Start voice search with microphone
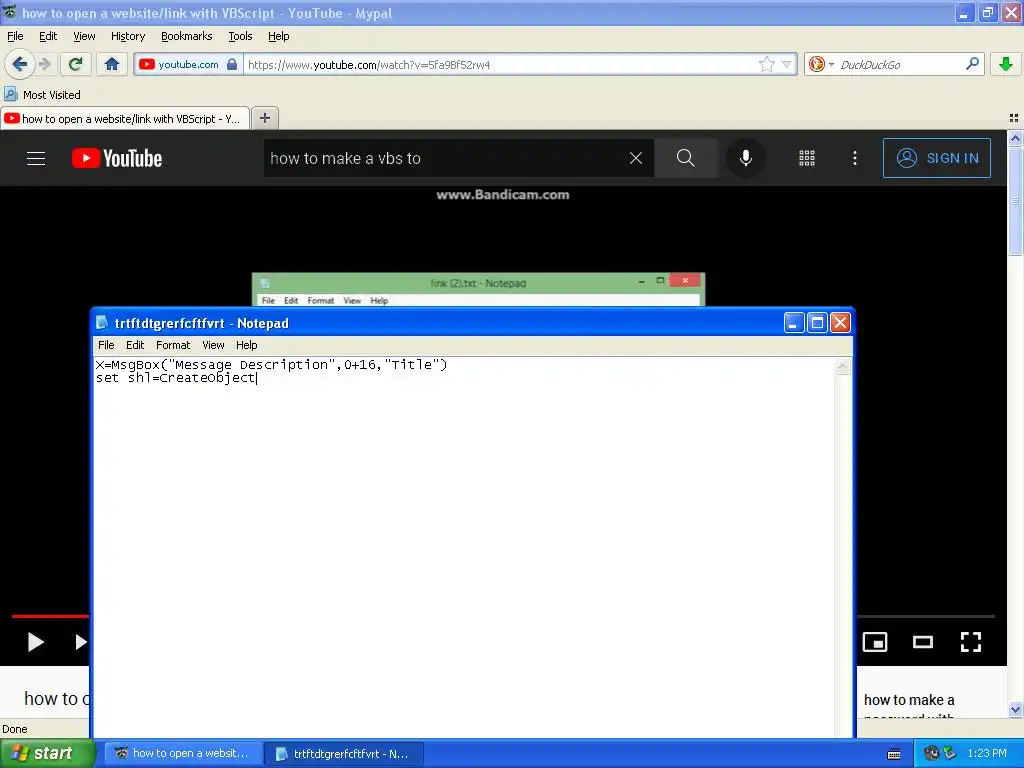This screenshot has width=1024, height=768. [x=745, y=158]
